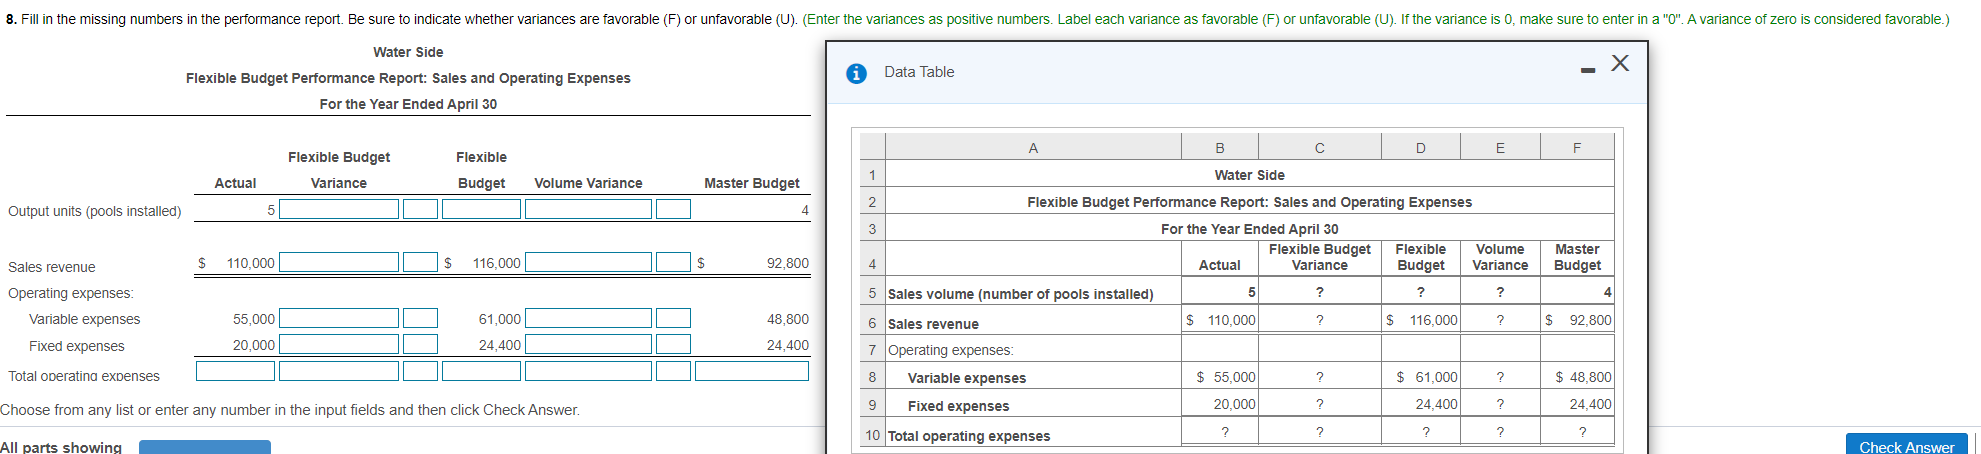Image resolution: width=1981 pixels, height=454 pixels.
Task: Select total operating expenses flexible budget variance field
Action: [x=339, y=371]
